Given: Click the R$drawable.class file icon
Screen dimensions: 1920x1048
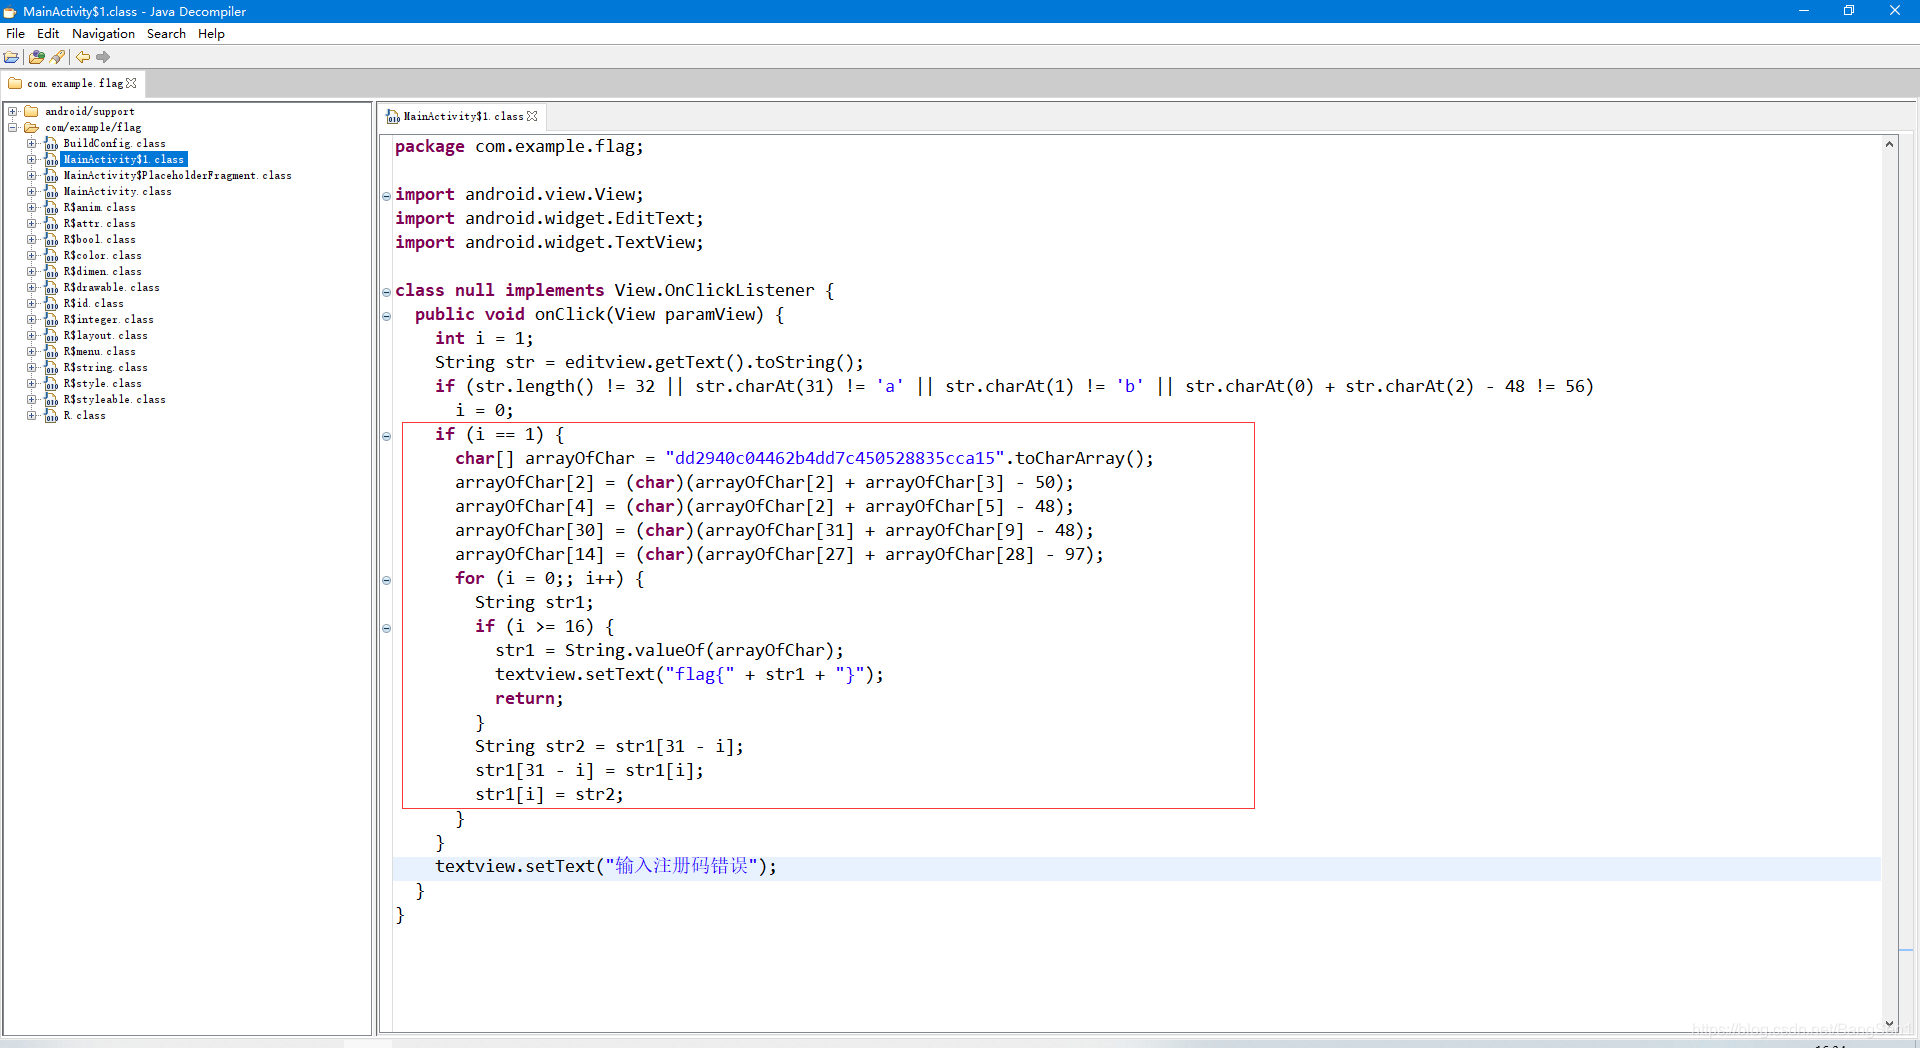Looking at the screenshot, I should point(51,287).
